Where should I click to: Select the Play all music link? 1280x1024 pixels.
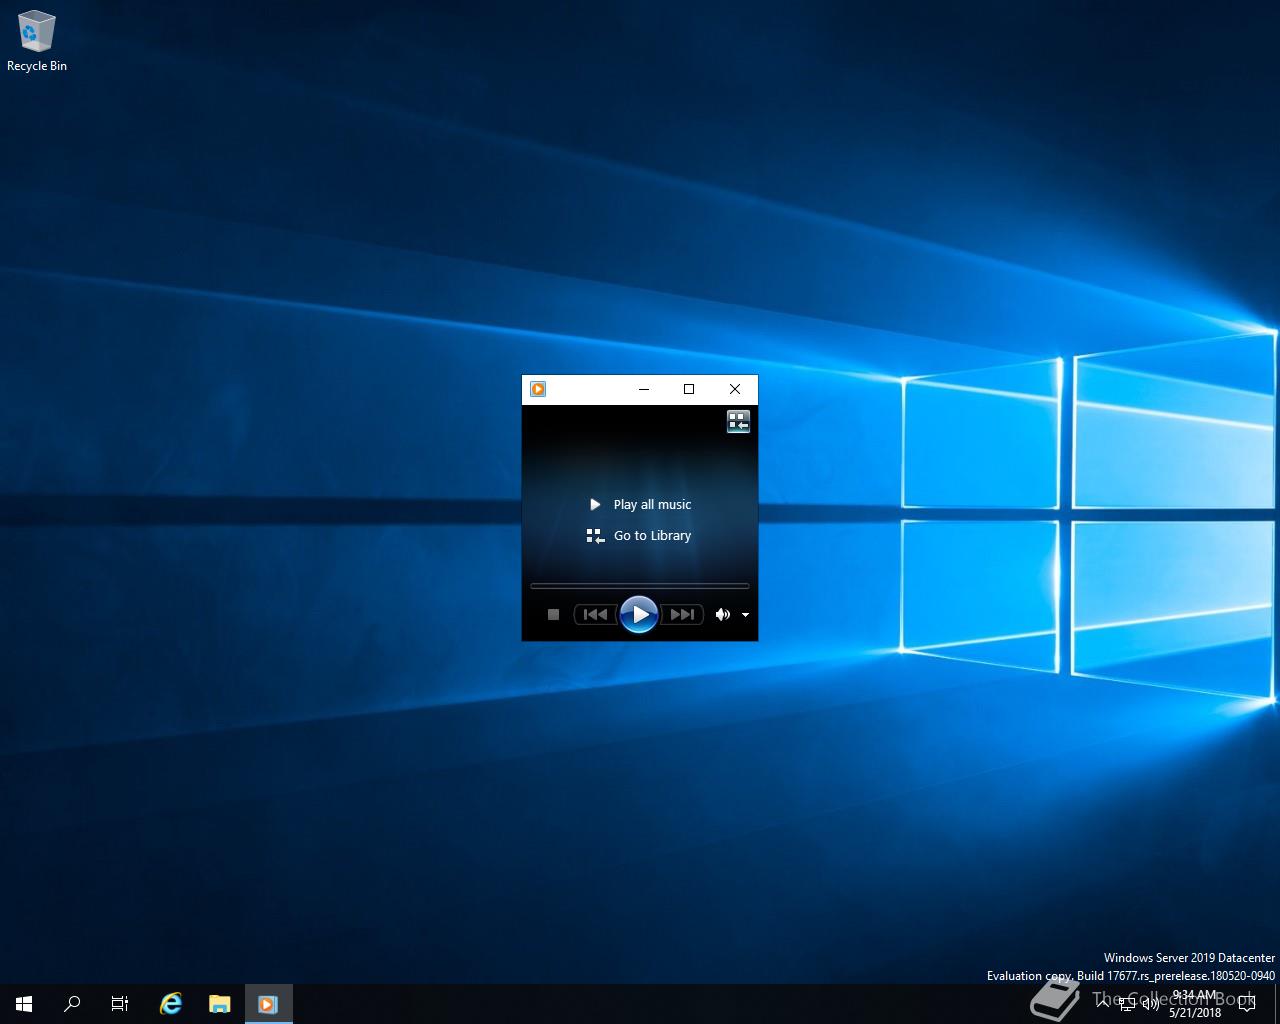(652, 505)
